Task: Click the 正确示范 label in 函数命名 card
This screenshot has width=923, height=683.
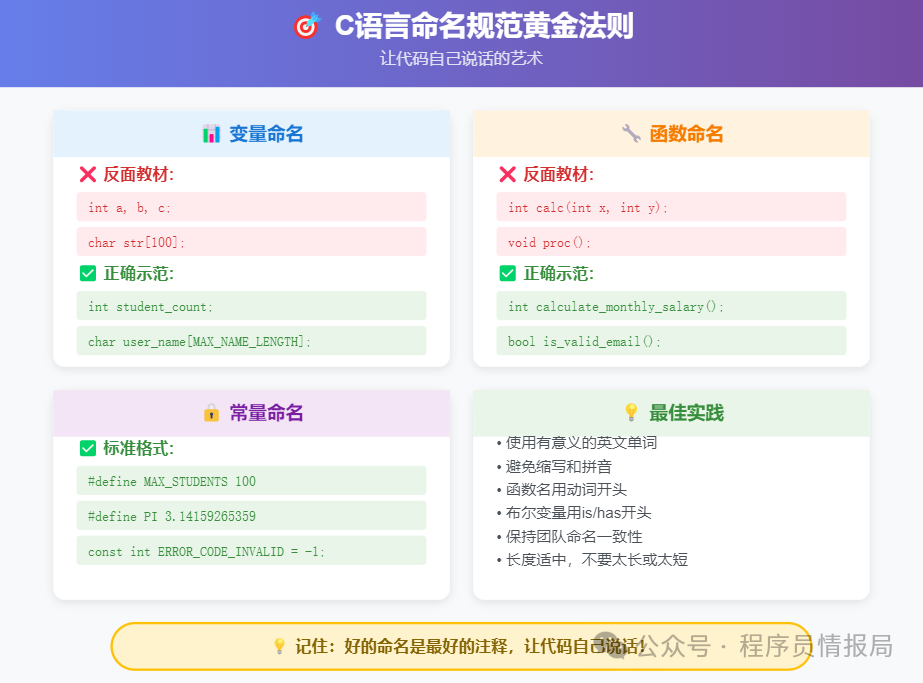Action: pyautogui.click(x=558, y=273)
